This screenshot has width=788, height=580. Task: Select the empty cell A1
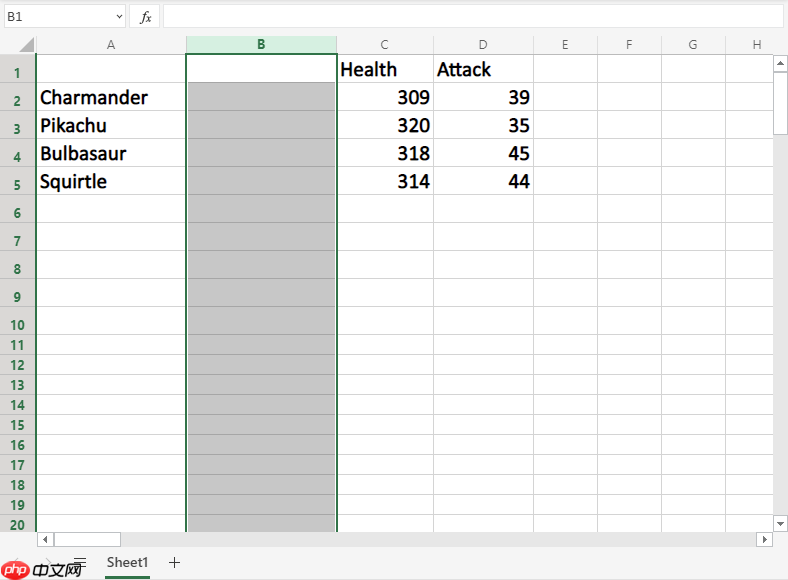click(x=111, y=69)
